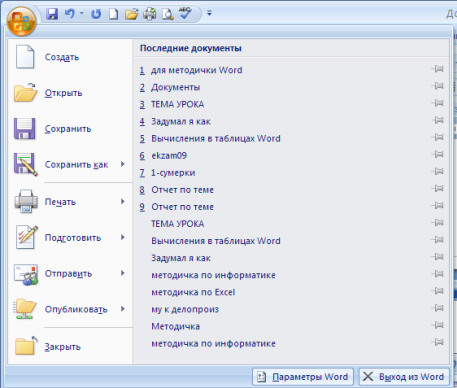Screen dimensions: 457x388
Task: Click the Redo icon in the toolbar
Action: pos(96,14)
